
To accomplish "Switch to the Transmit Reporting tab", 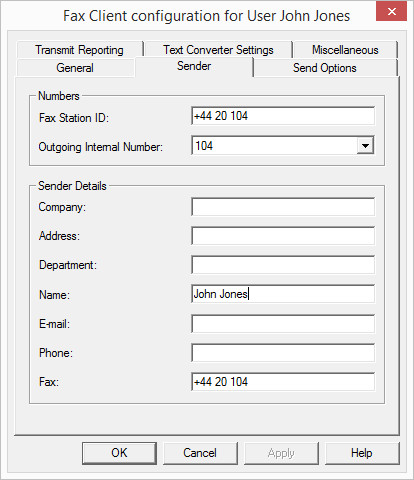I will click(79, 50).
